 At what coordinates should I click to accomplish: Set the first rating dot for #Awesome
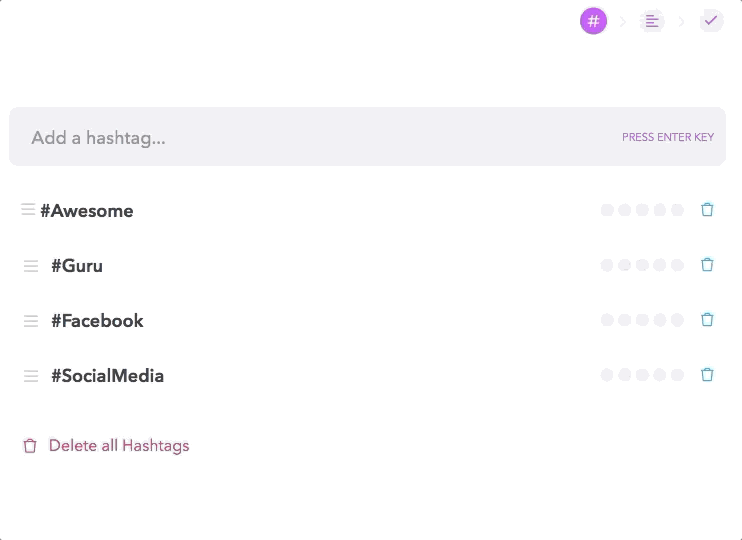pyautogui.click(x=607, y=210)
